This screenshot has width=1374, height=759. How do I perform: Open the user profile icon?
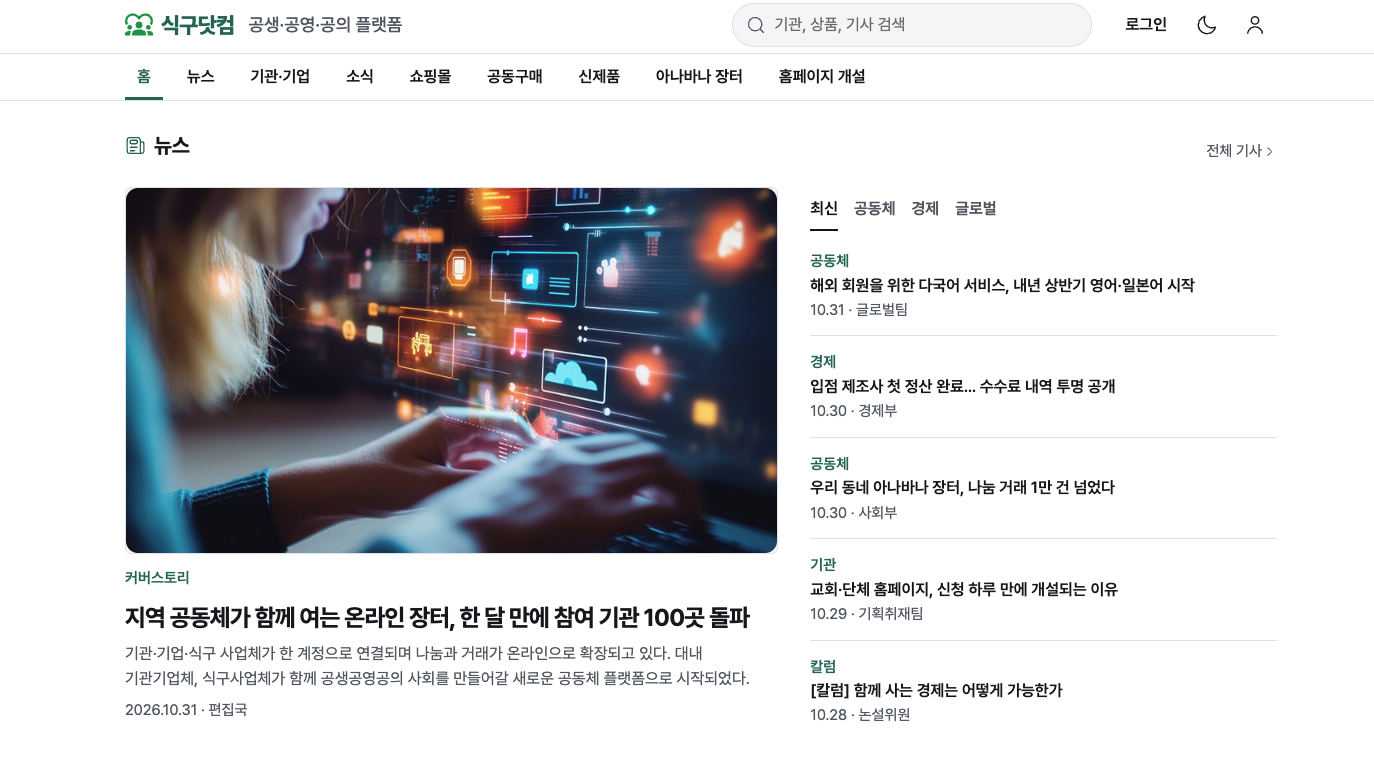(x=1255, y=25)
